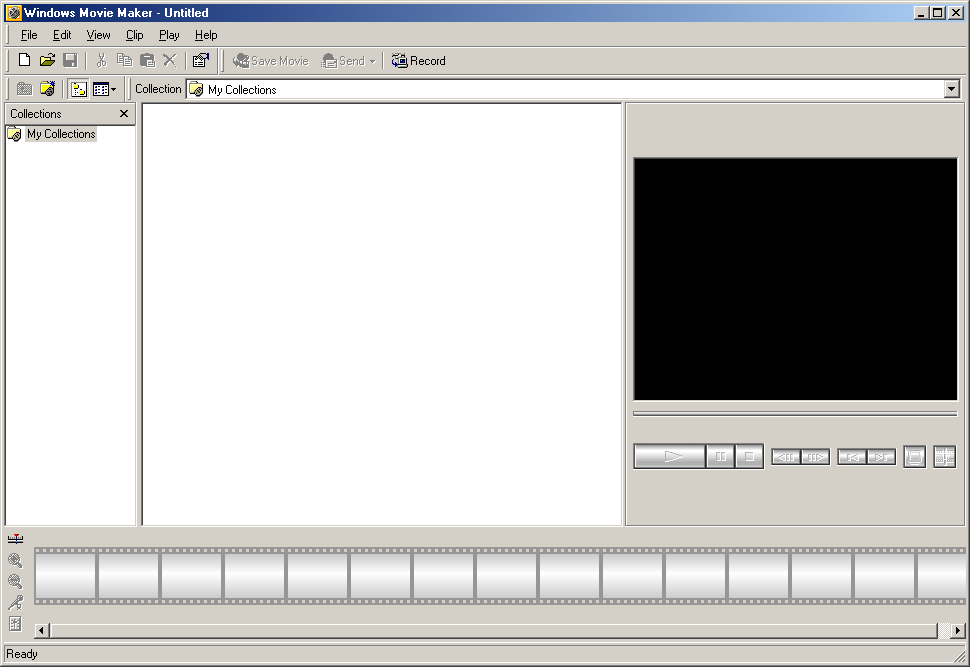Click the Cut scissors icon
The image size is (970, 667).
pos(101,60)
